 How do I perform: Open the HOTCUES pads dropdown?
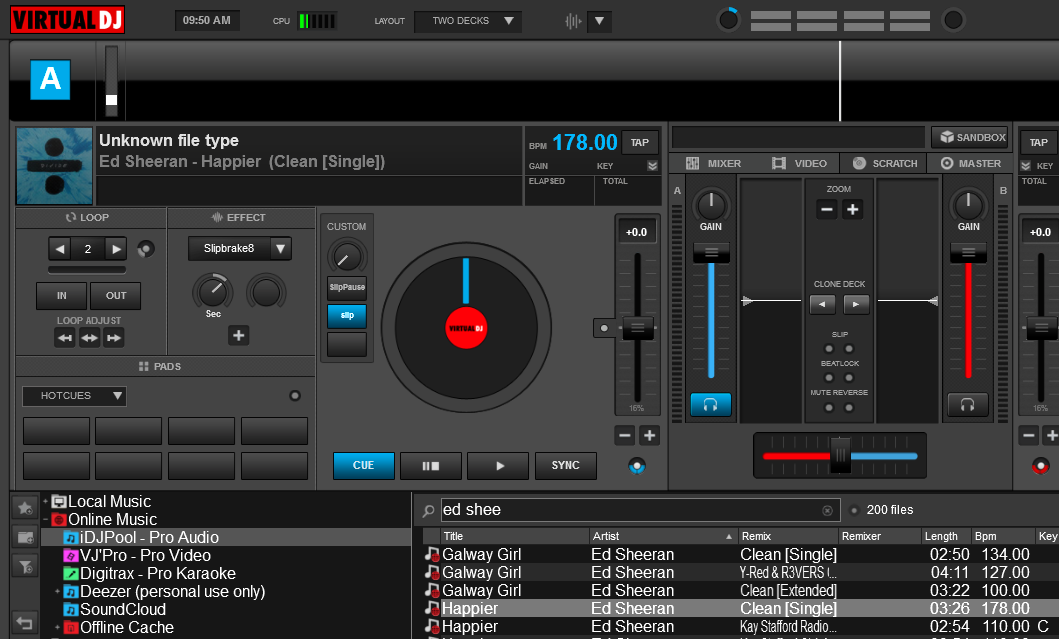click(74, 396)
